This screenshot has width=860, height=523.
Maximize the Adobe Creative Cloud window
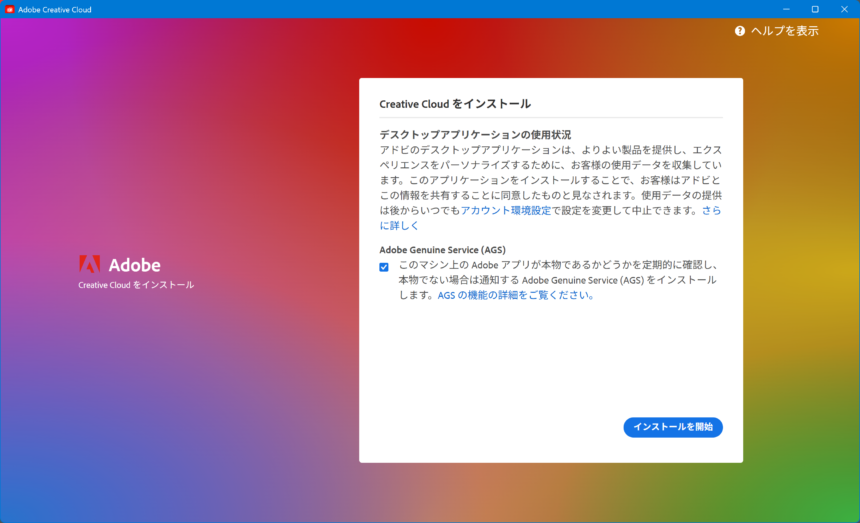(x=814, y=9)
